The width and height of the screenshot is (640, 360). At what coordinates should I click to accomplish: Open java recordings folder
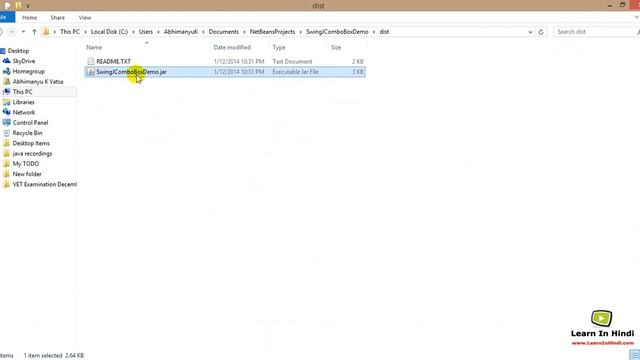32,153
